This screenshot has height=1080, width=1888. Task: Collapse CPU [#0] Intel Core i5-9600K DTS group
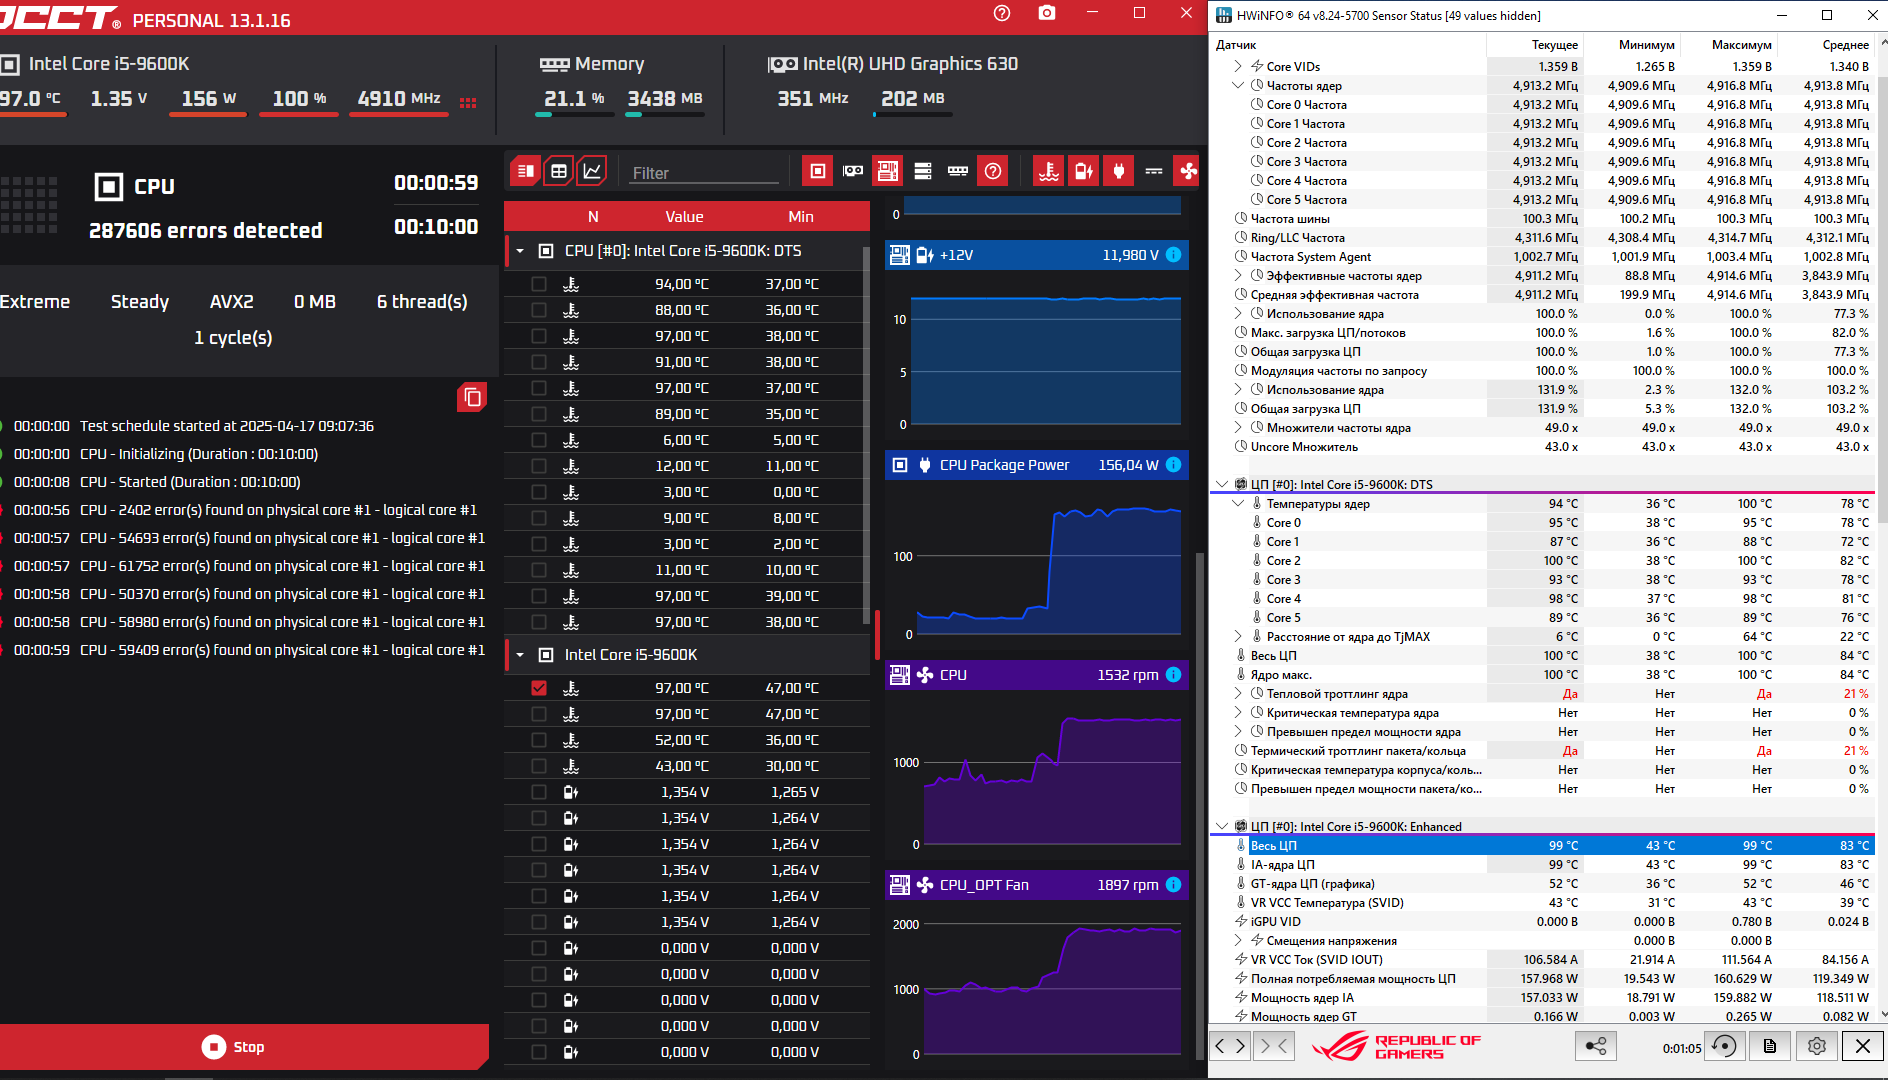(x=520, y=251)
